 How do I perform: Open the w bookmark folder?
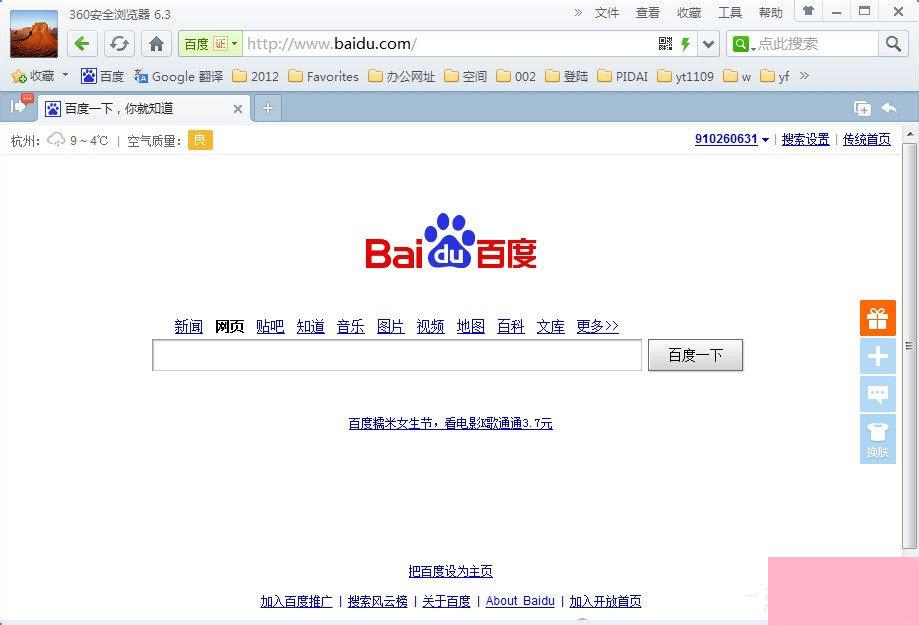[x=737, y=76]
